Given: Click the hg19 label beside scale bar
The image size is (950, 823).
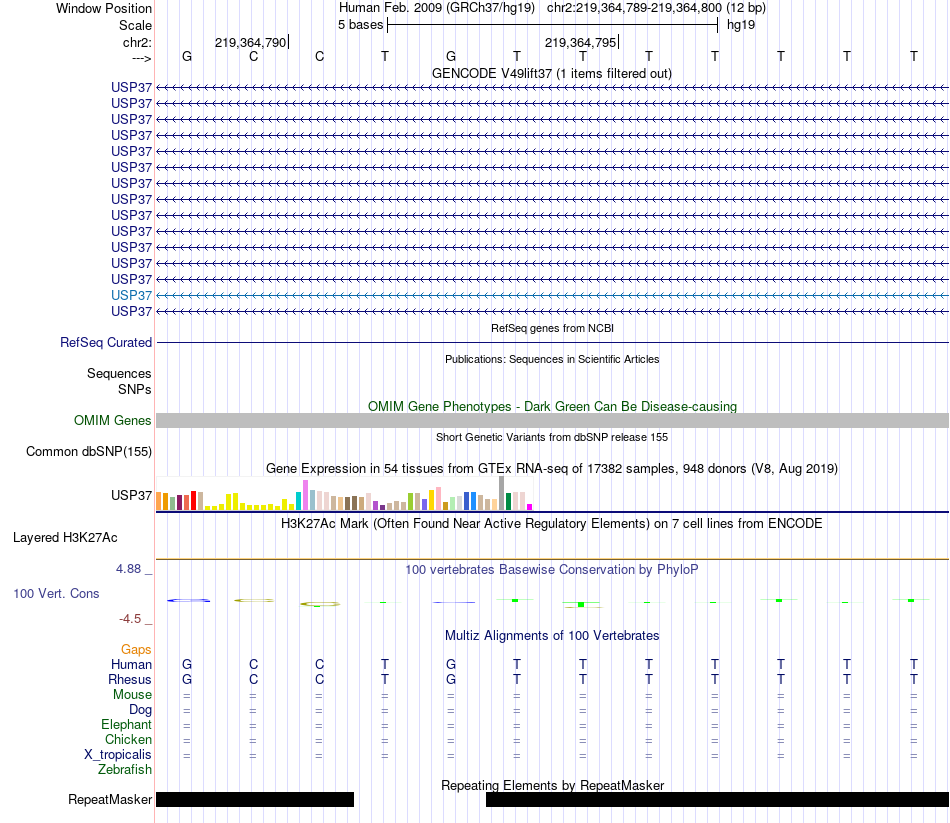Looking at the screenshot, I should click(741, 25).
